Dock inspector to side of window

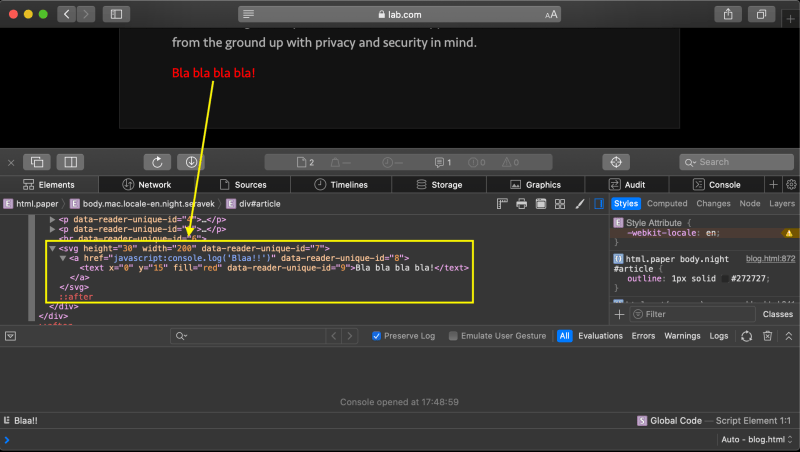[70, 162]
